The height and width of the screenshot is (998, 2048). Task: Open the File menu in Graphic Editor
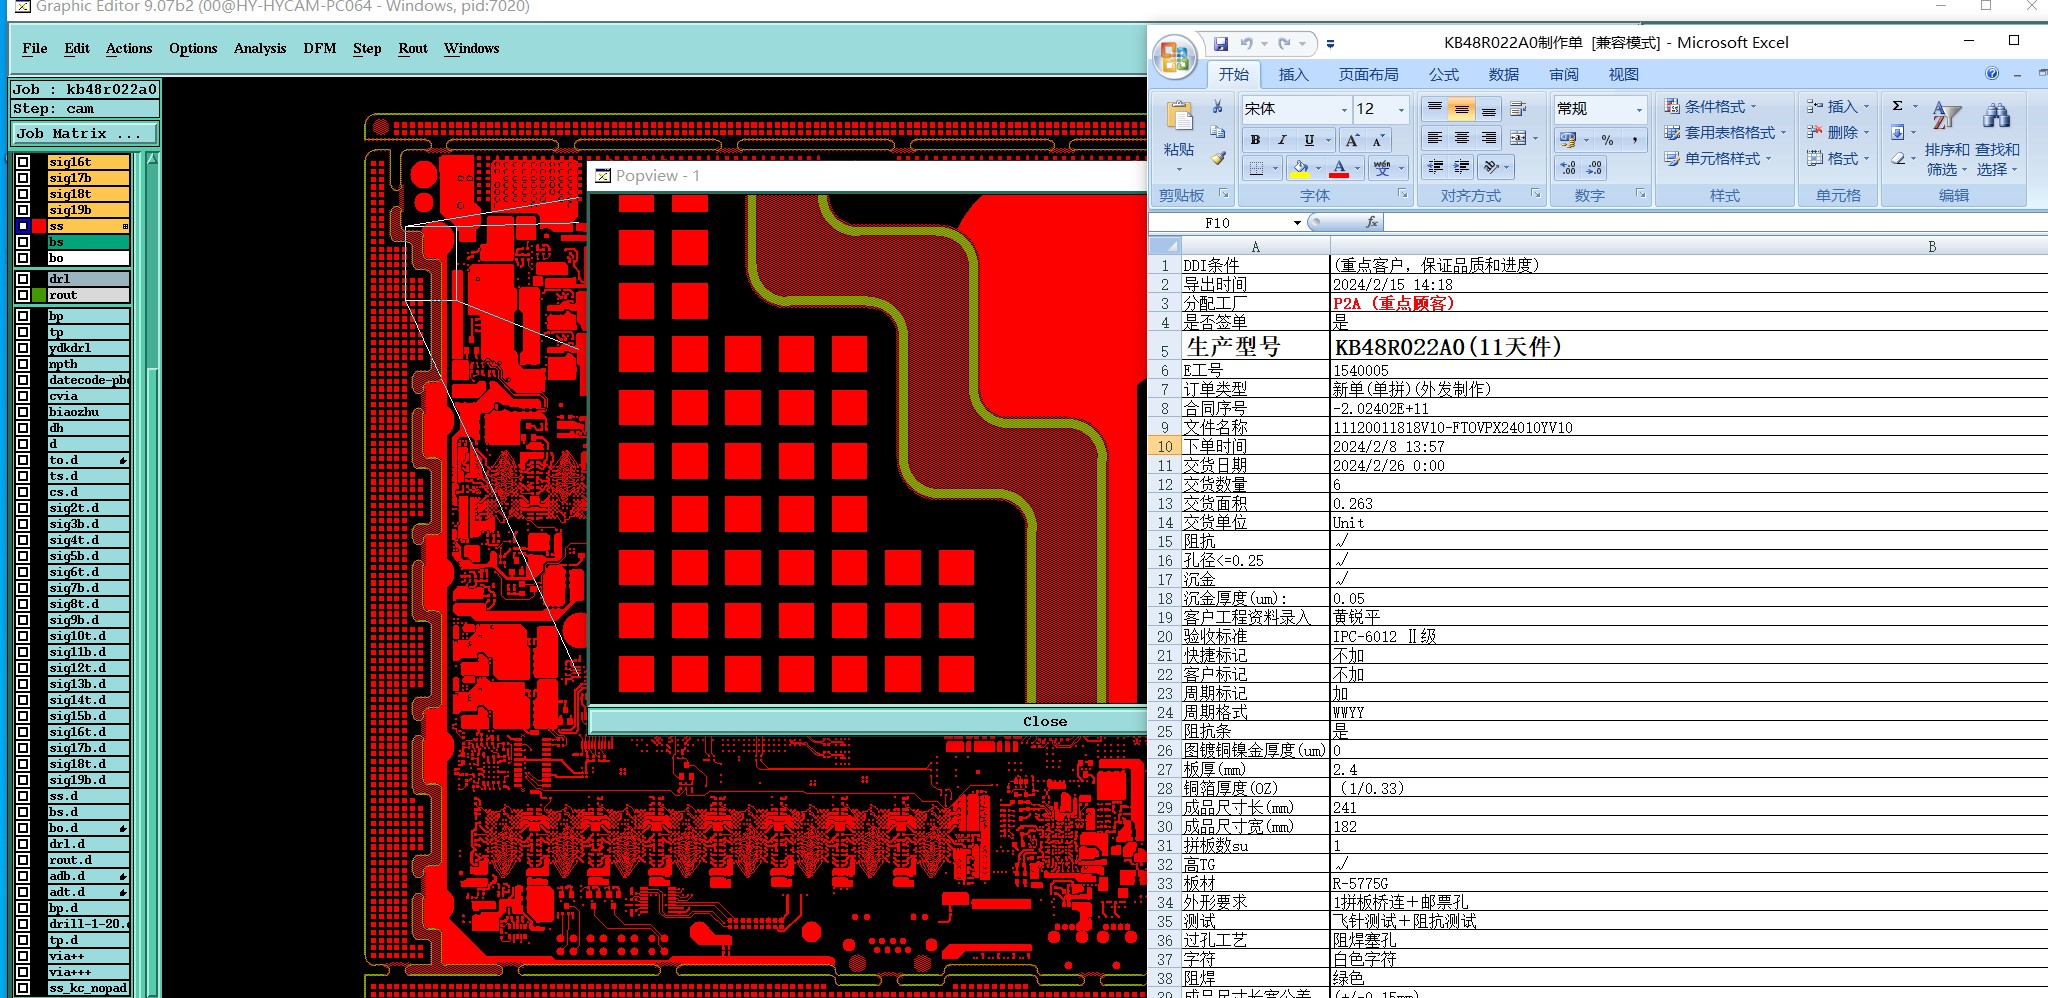tap(35, 48)
